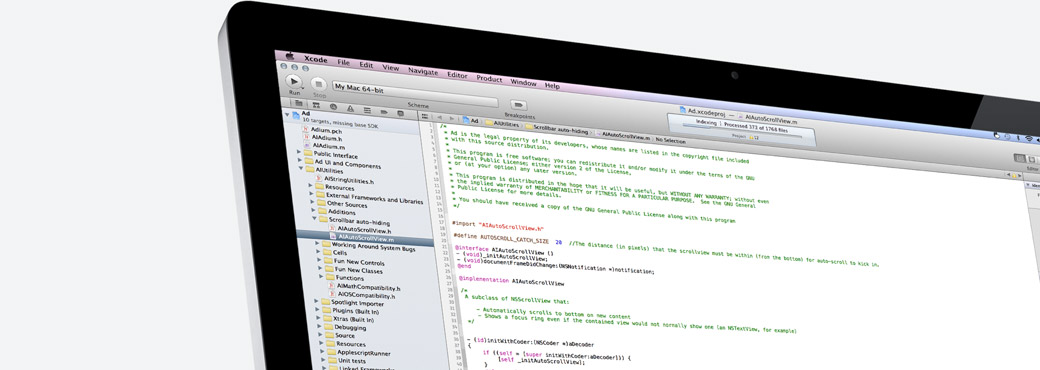Viewport: 1040px width, 370px height.
Task: Open the Navigate menu
Action: pyautogui.click(x=422, y=71)
